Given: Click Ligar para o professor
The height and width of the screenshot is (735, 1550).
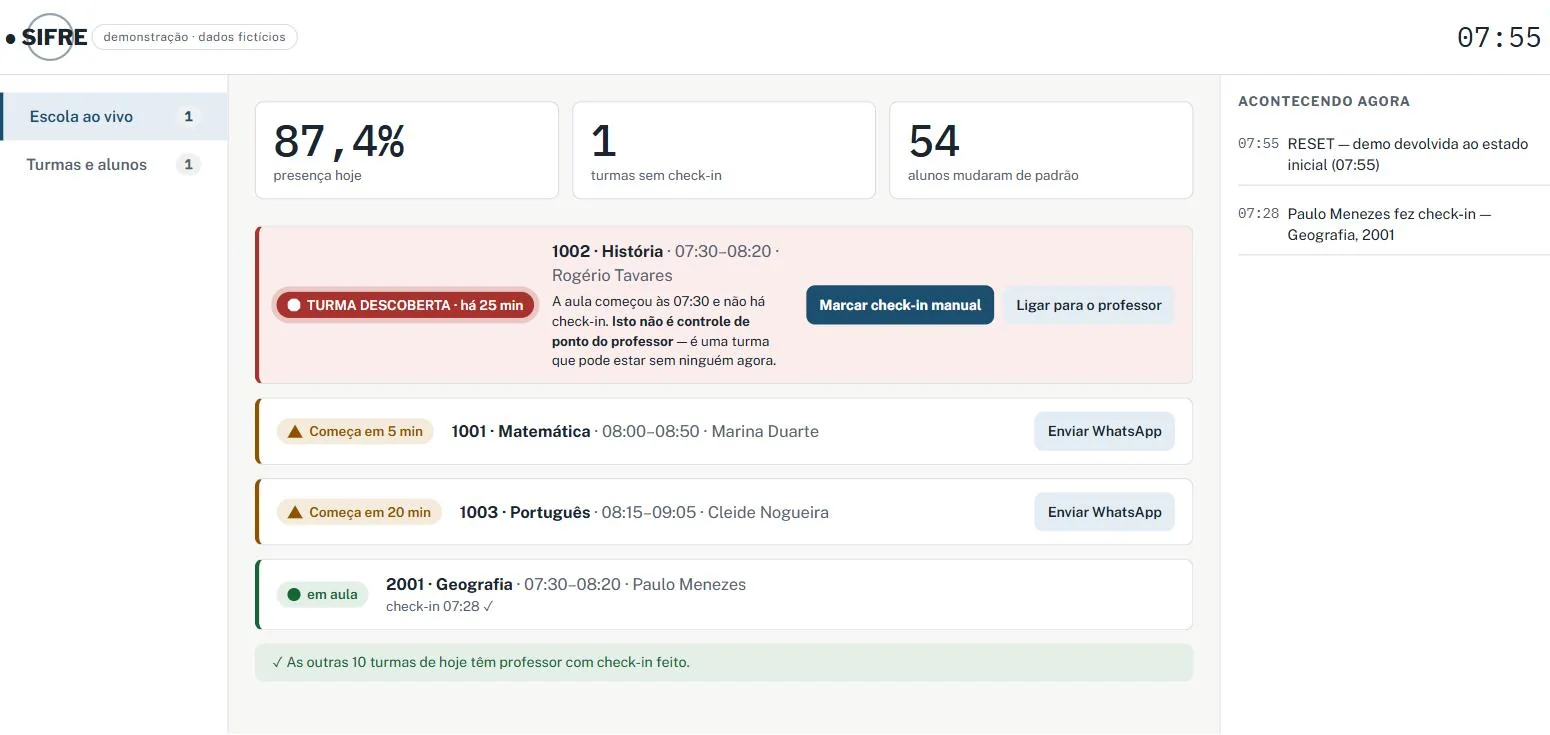Looking at the screenshot, I should coord(1089,305).
